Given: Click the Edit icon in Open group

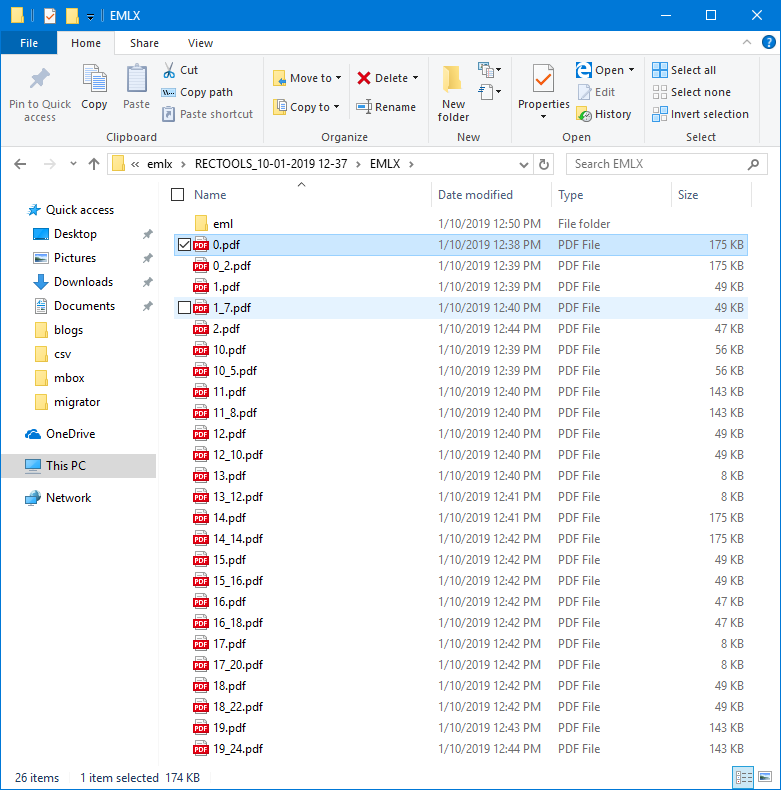Looking at the screenshot, I should pos(584,92).
